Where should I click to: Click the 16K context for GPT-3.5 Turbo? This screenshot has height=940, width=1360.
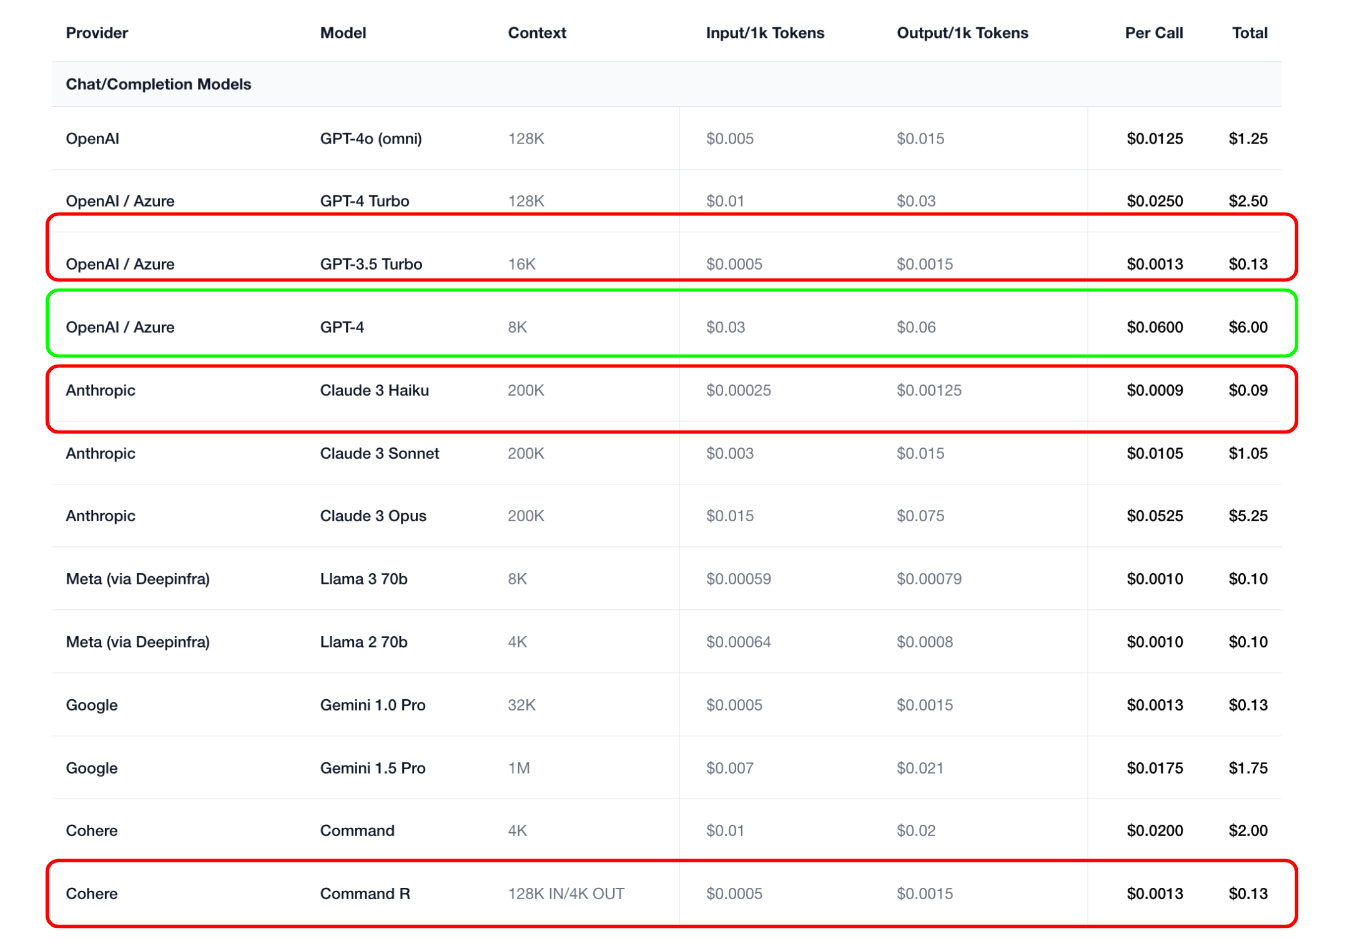click(522, 264)
